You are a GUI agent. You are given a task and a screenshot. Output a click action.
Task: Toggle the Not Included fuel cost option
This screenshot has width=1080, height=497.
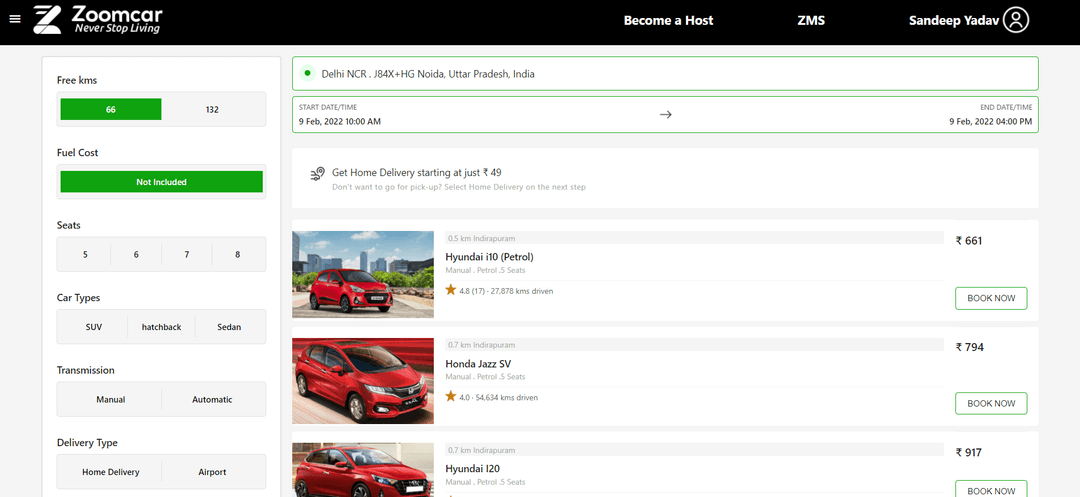161,182
